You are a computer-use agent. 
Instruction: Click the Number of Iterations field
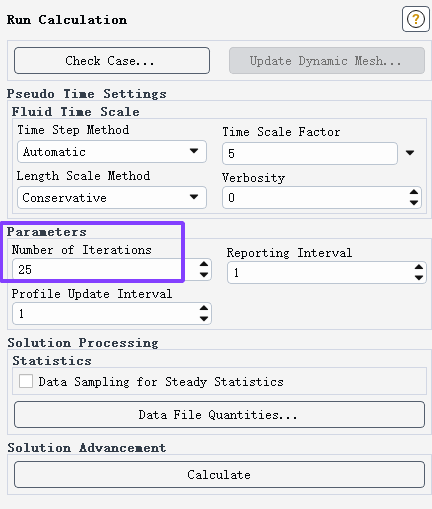(x=105, y=269)
